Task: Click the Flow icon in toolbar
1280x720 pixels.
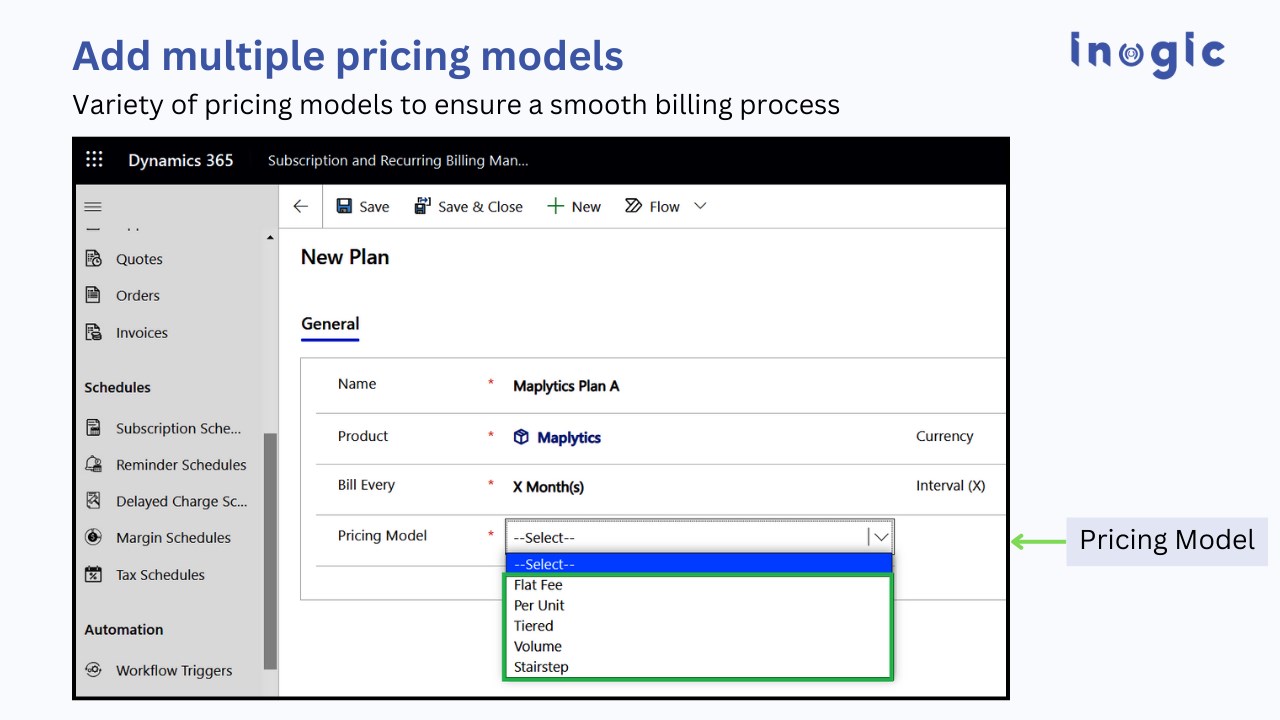Action: (633, 206)
